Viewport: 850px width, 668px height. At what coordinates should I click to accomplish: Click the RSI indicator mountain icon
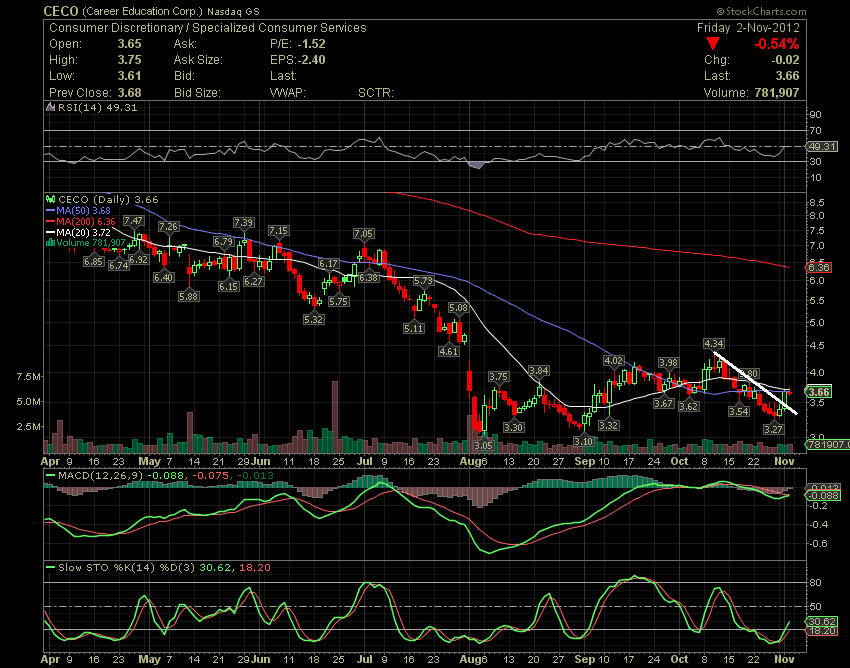pos(51,107)
